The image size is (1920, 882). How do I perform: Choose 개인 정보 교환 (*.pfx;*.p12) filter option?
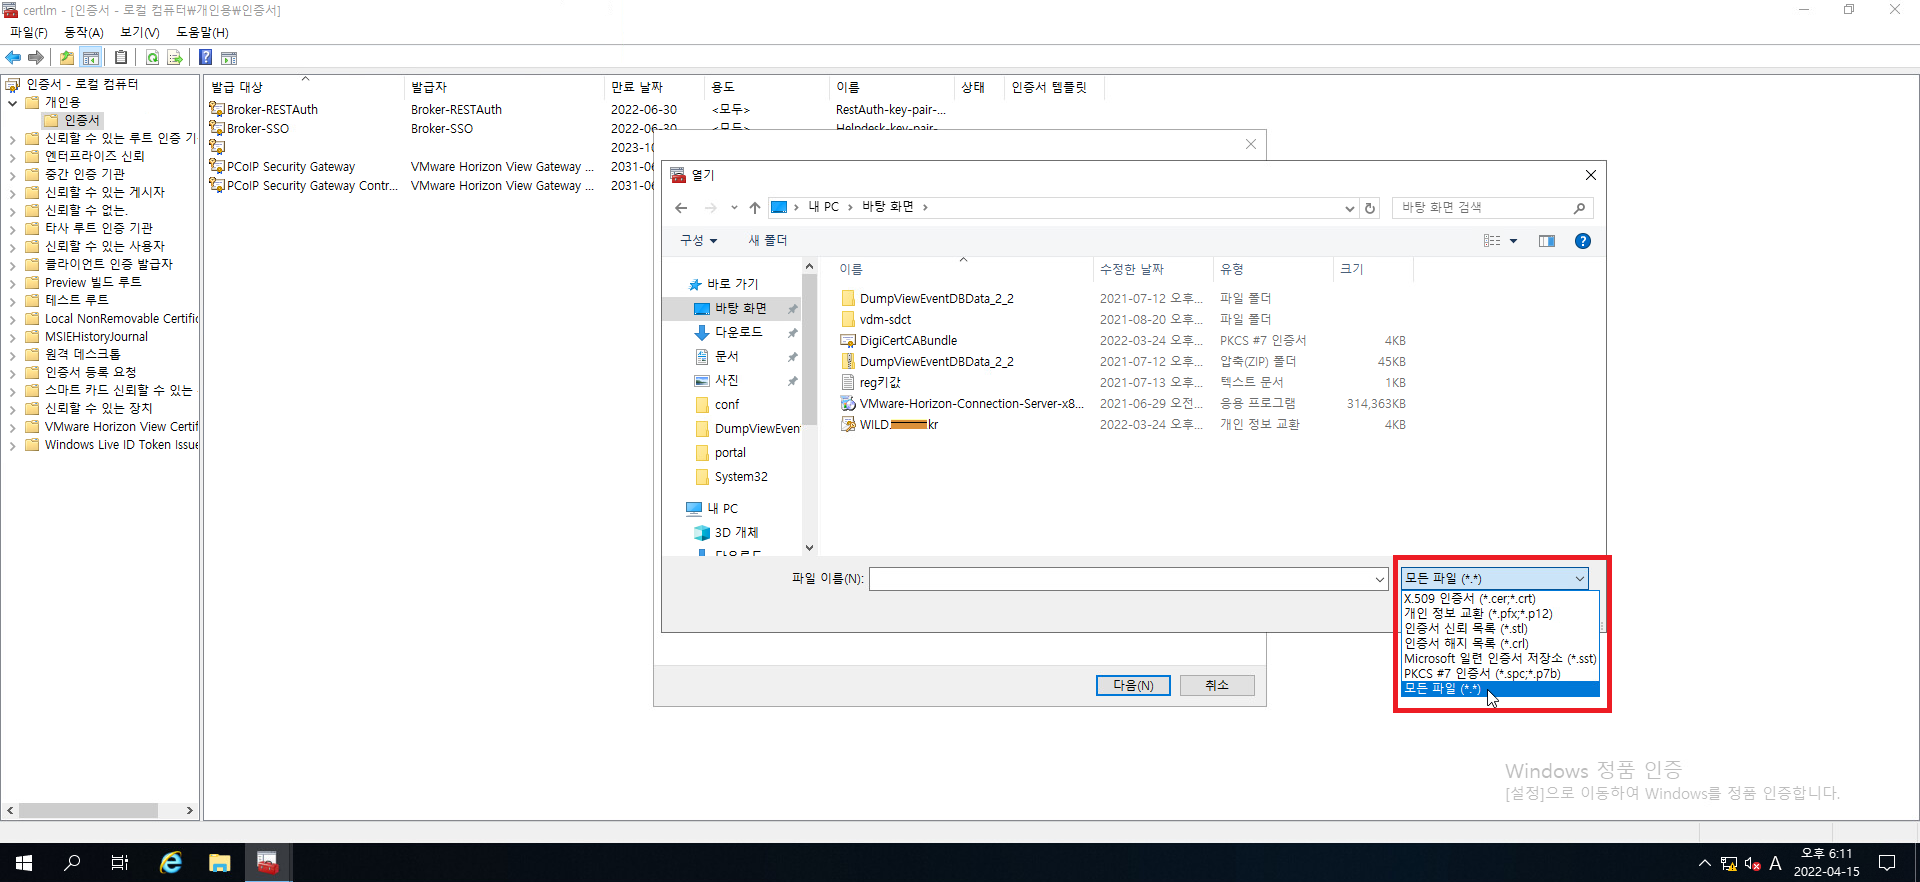coord(1500,614)
